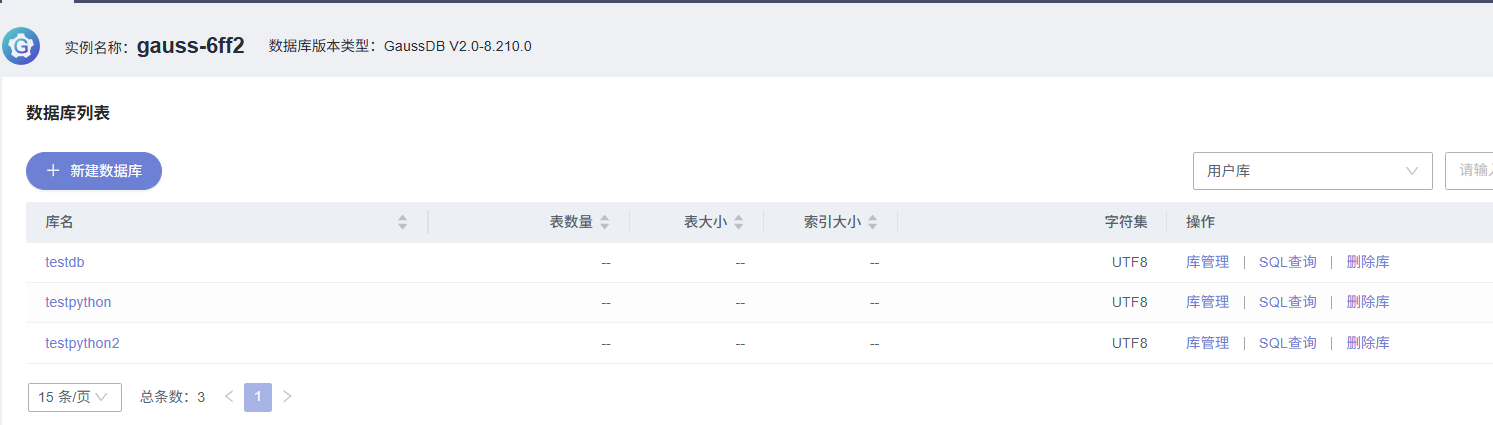The width and height of the screenshot is (1493, 425).
Task: Click SQL查询 for testpython
Action: point(1288,302)
